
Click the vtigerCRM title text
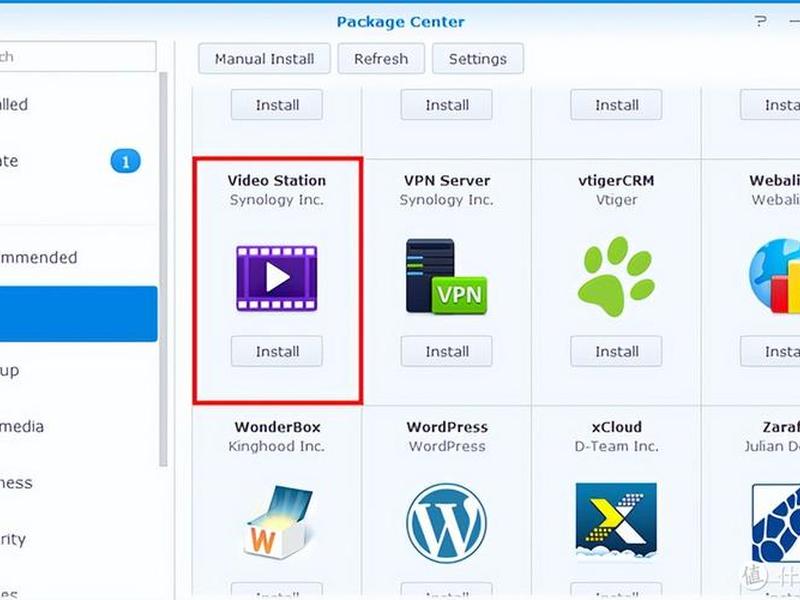[x=616, y=180]
